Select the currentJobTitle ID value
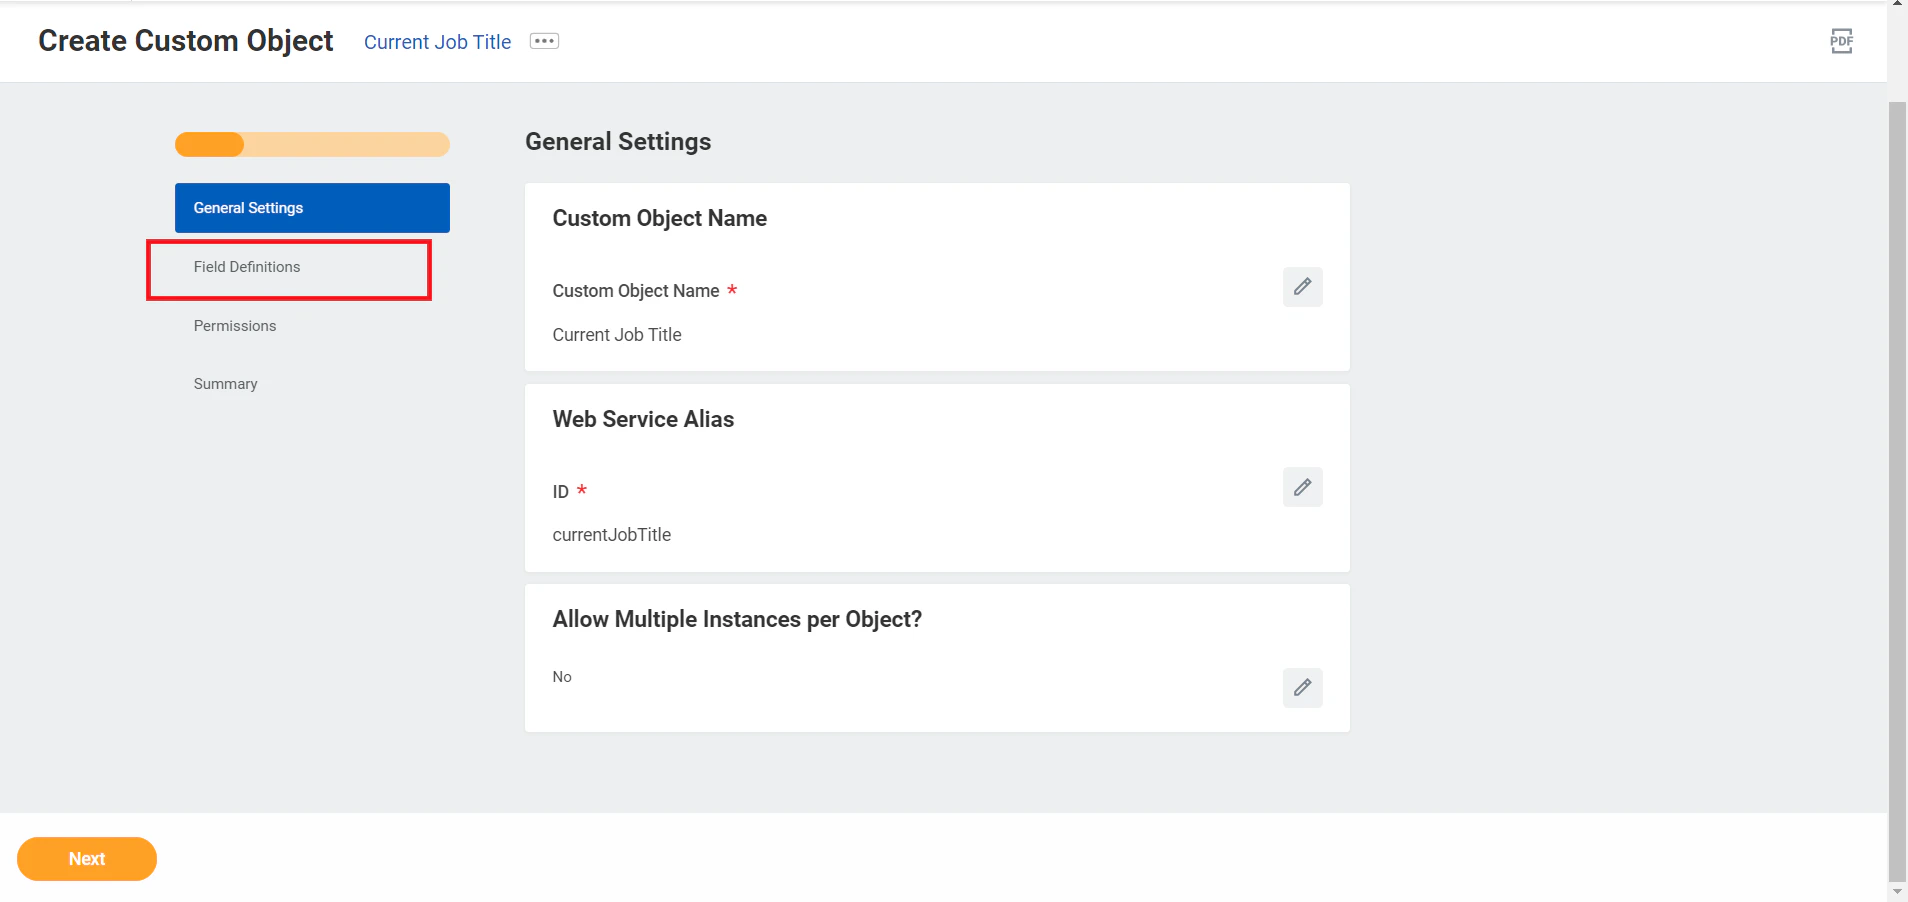The height and width of the screenshot is (902, 1908). [611, 534]
